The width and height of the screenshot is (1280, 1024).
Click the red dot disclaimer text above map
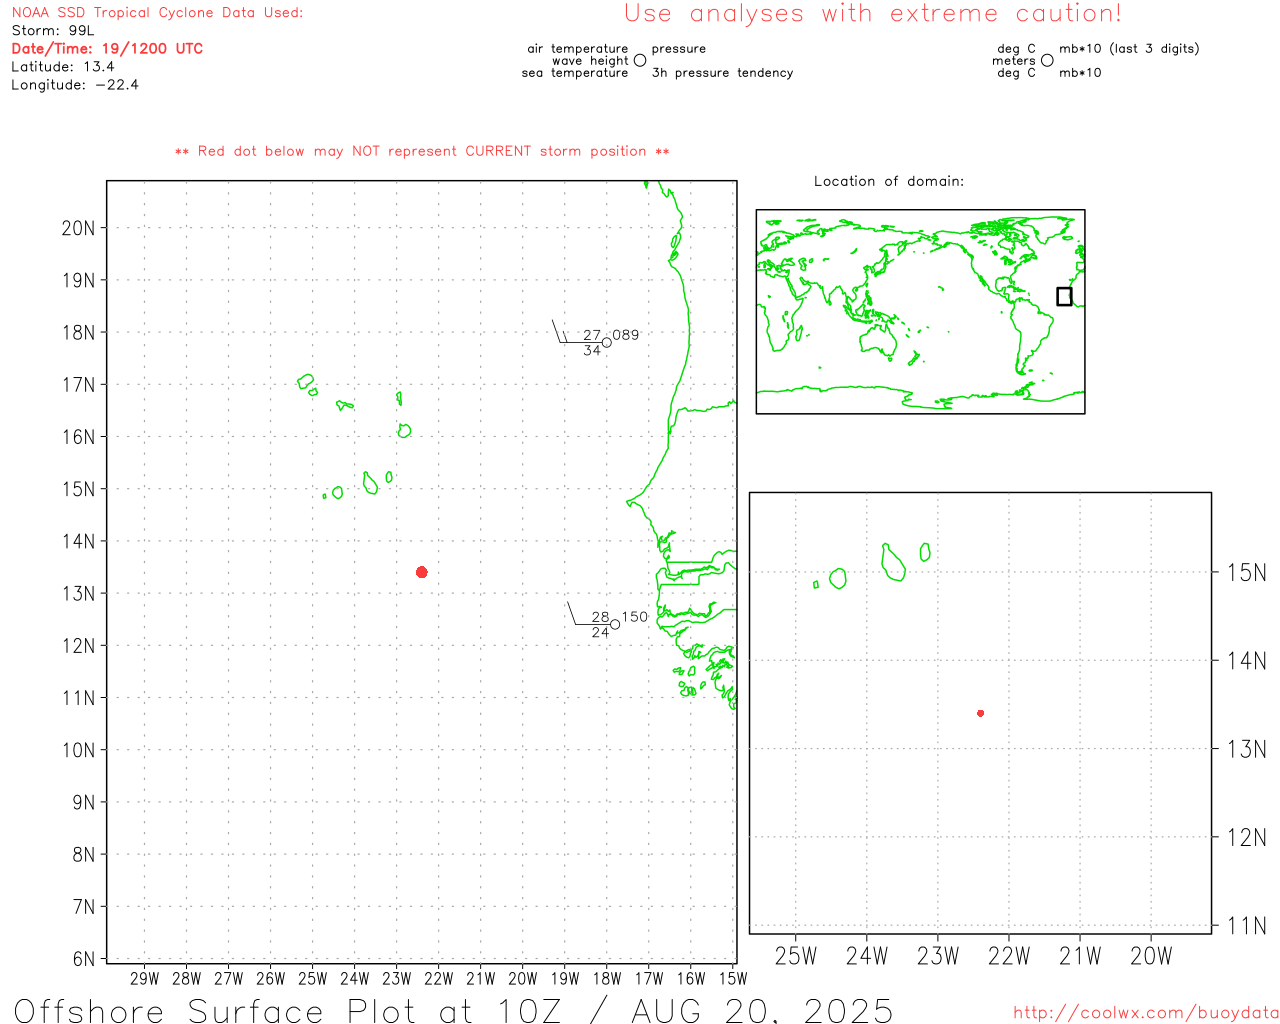(422, 151)
